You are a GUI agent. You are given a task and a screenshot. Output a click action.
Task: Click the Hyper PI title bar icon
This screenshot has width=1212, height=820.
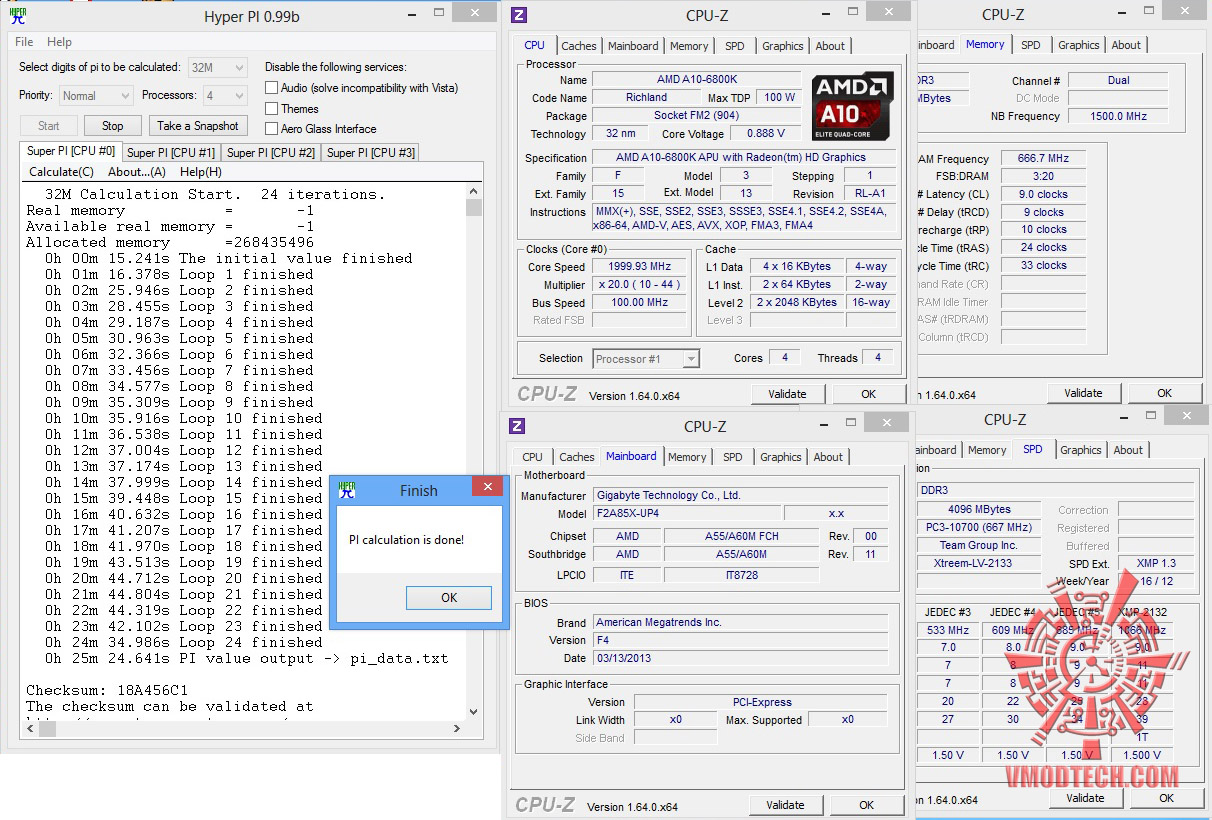pos(17,14)
